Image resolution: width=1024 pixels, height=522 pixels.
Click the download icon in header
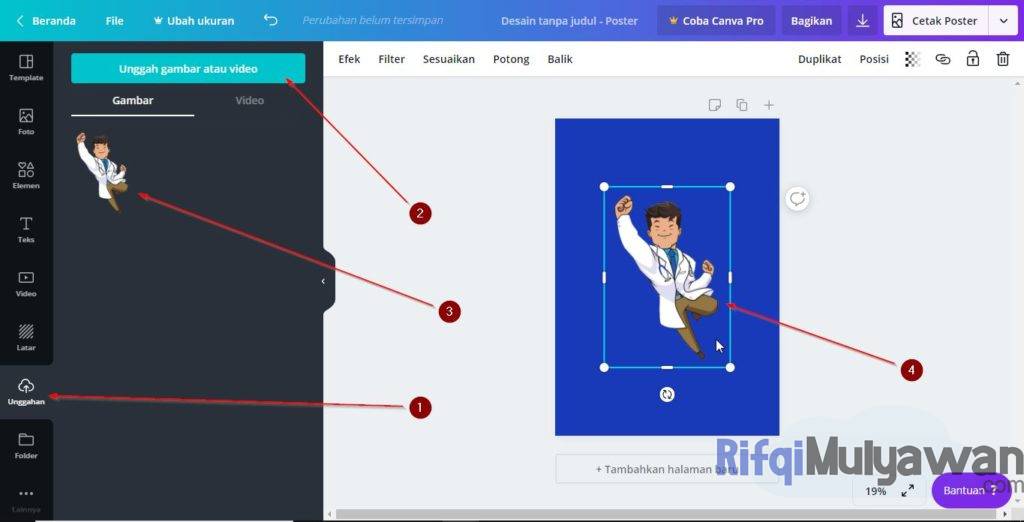click(x=862, y=21)
